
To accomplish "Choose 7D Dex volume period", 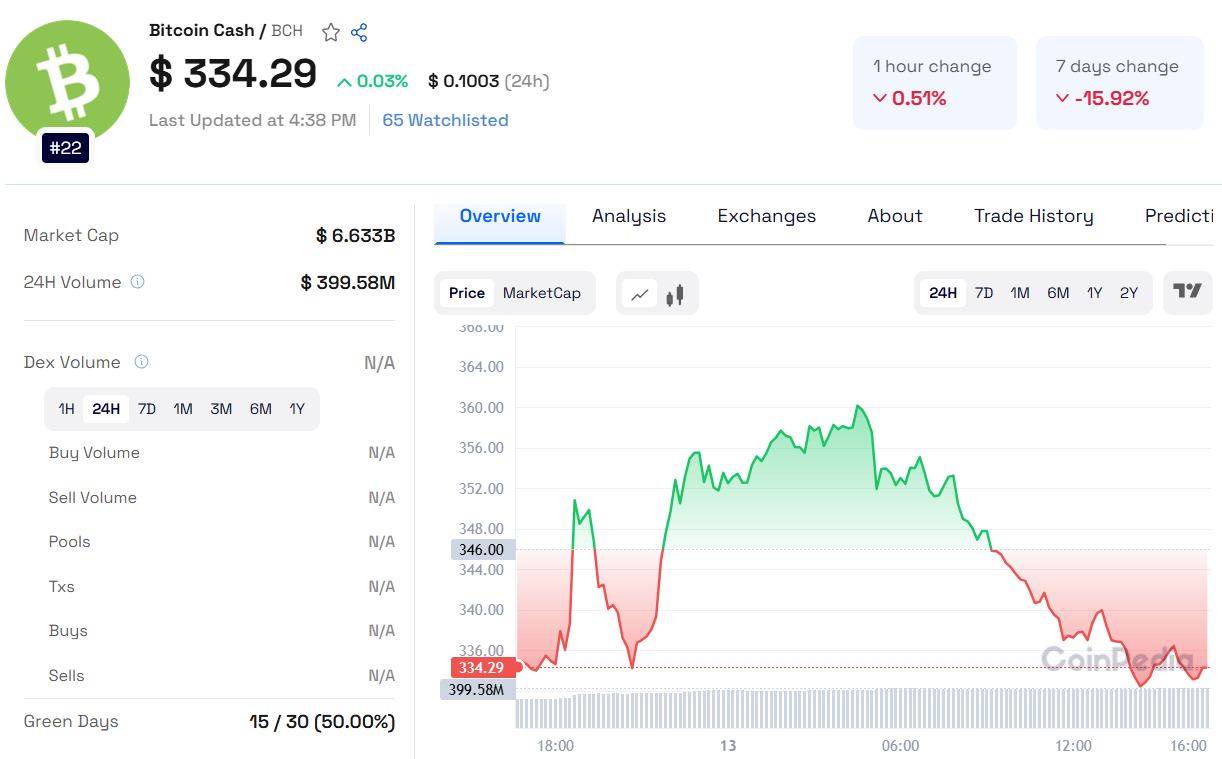I will tap(147, 409).
